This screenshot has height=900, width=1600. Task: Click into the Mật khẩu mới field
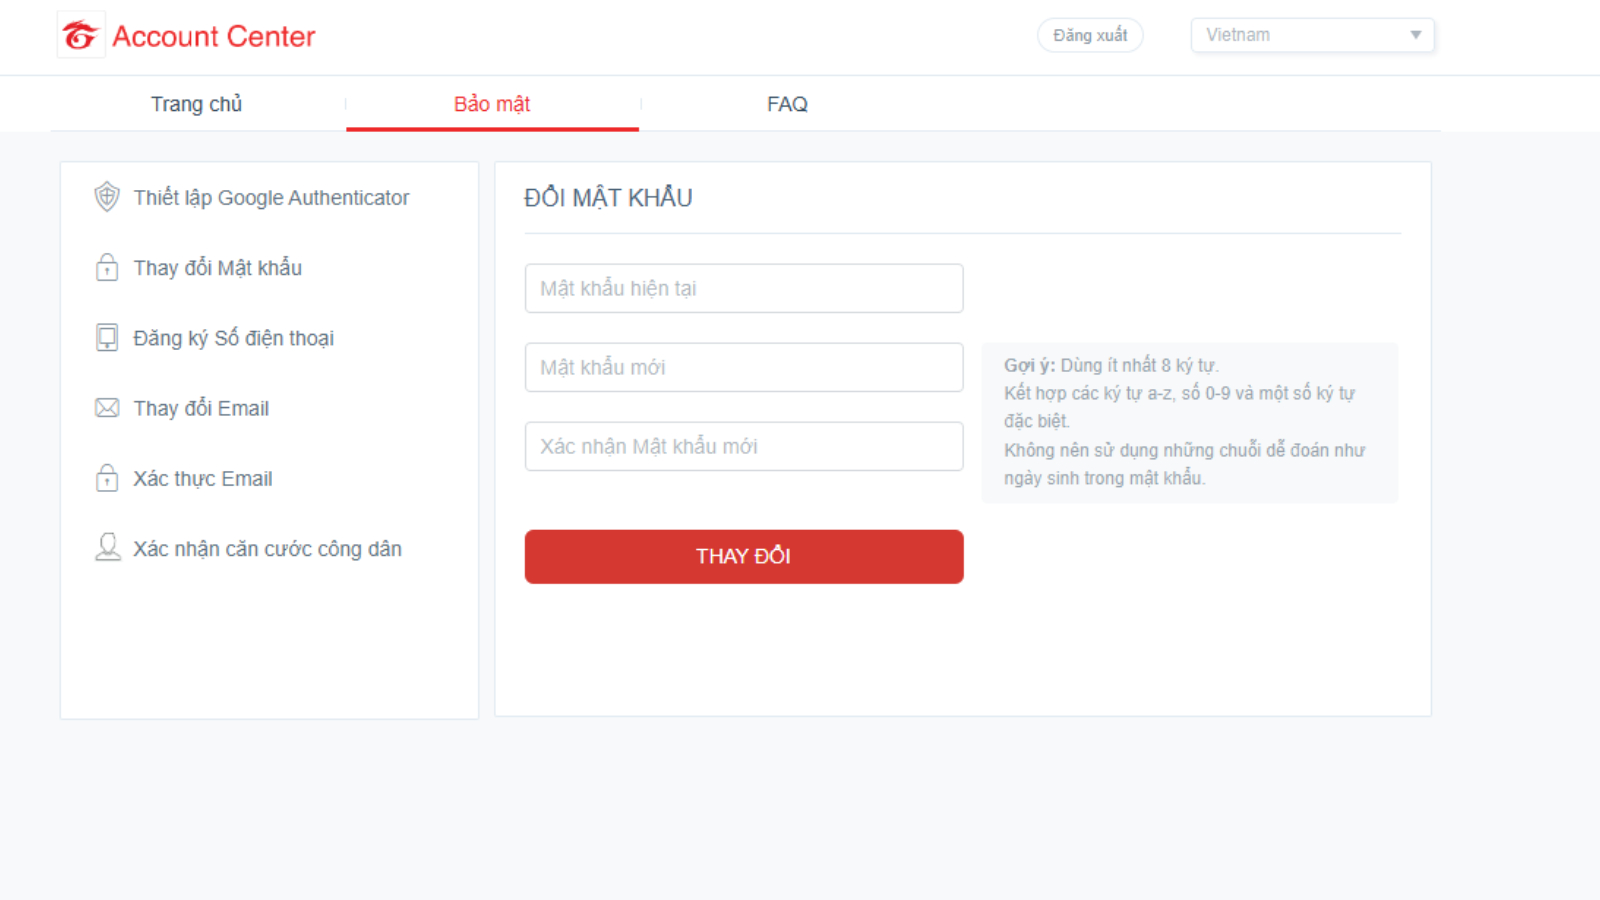coord(744,367)
